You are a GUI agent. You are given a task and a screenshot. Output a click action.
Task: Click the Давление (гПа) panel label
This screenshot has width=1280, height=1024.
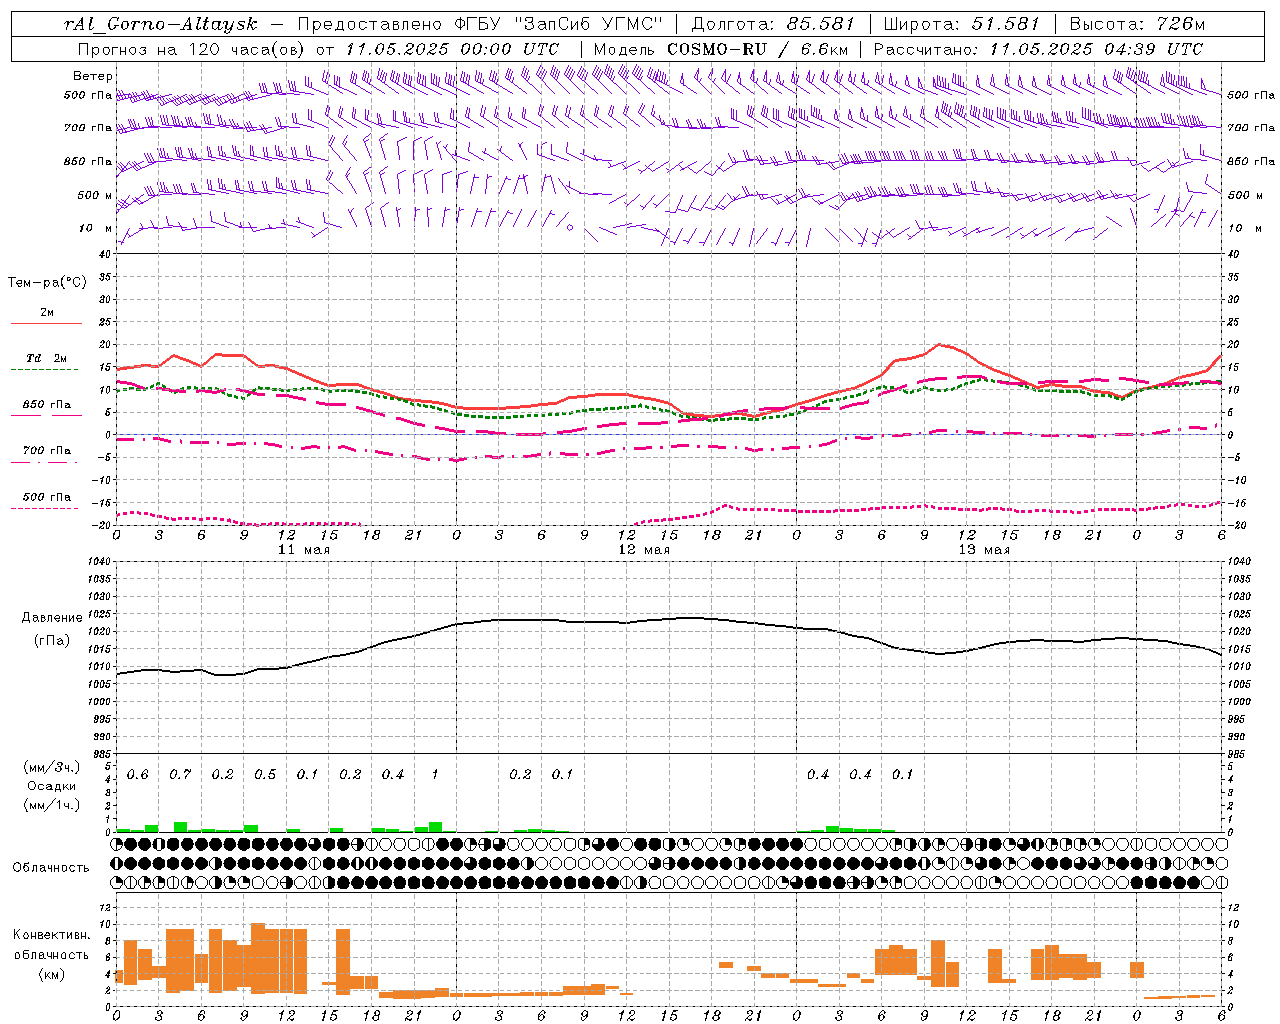tap(50, 629)
